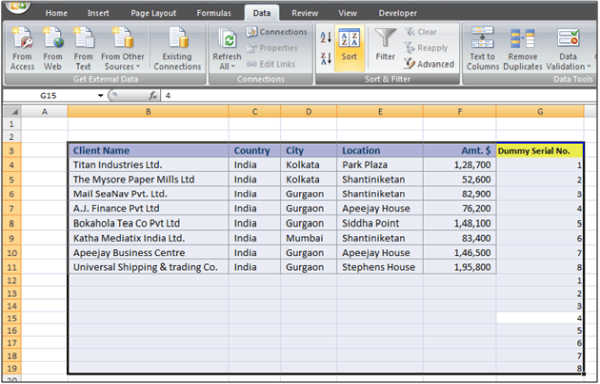
Task: Switch to the Review tab
Action: click(305, 13)
